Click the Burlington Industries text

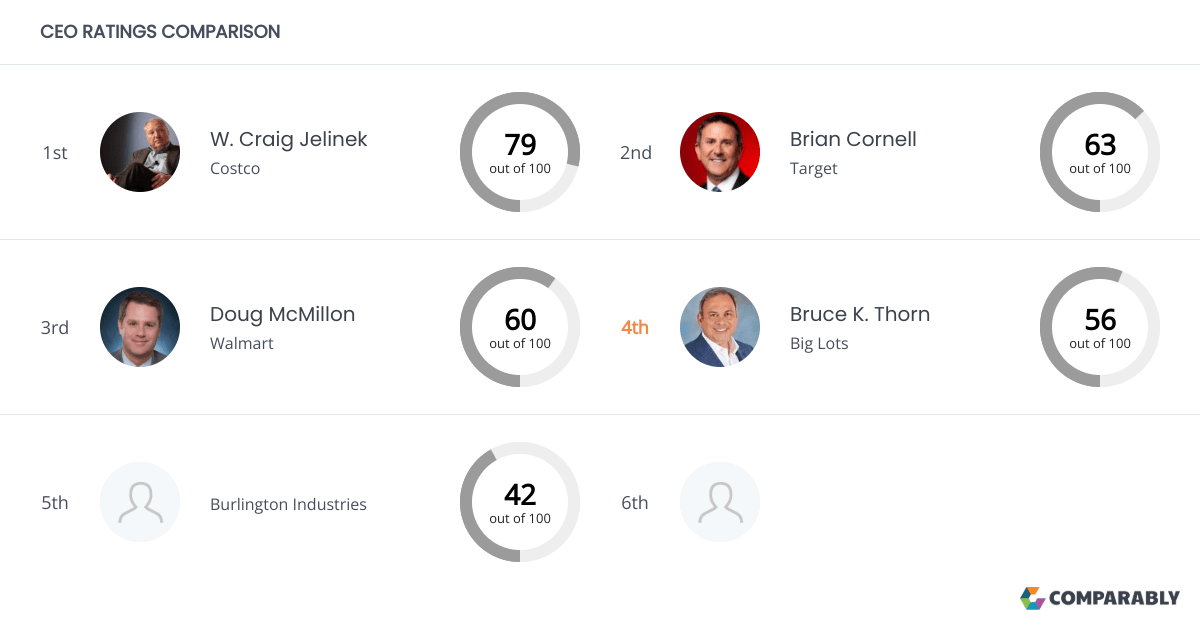coord(288,504)
